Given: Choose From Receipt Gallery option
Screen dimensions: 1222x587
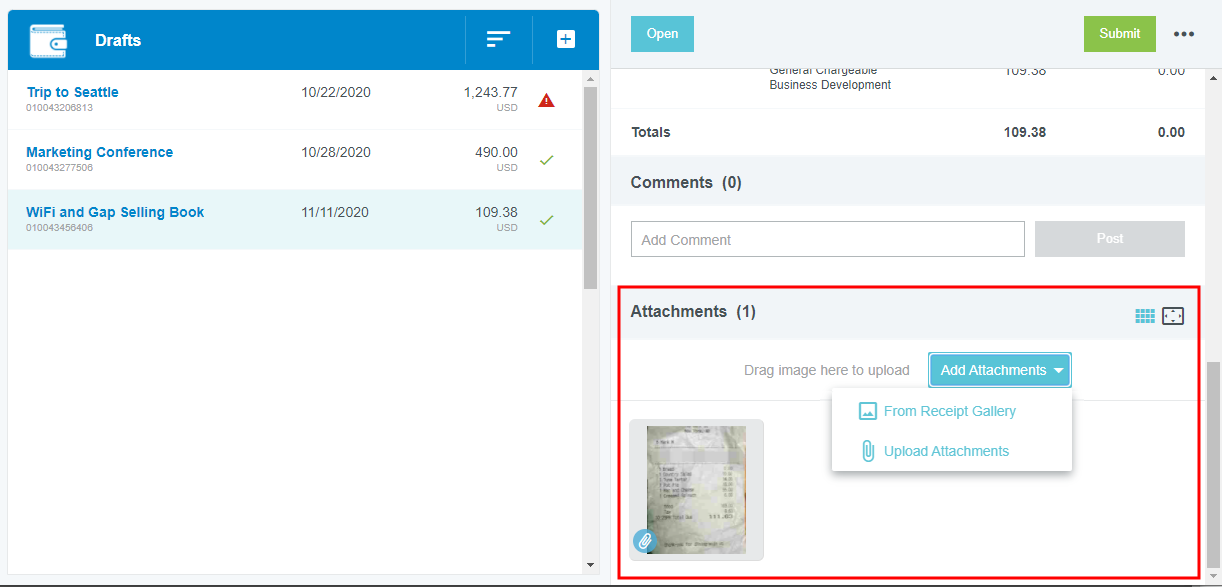Looking at the screenshot, I should tap(949, 411).
